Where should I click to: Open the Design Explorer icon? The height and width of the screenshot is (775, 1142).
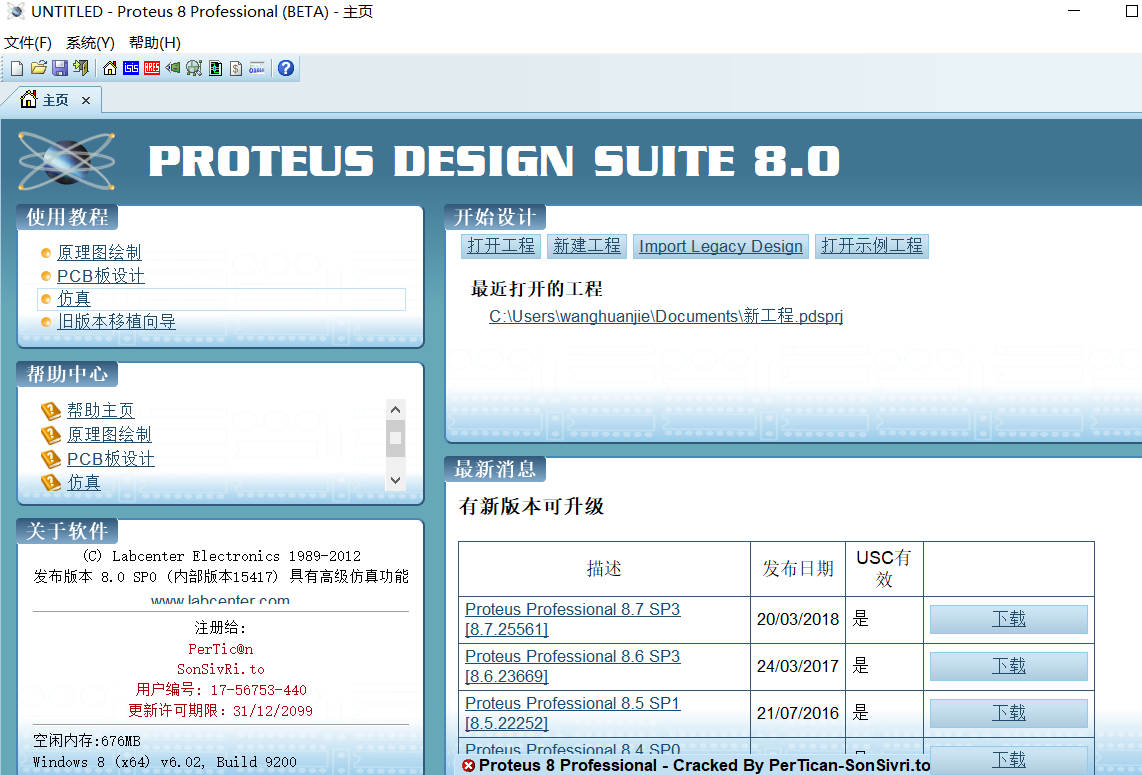(x=215, y=68)
